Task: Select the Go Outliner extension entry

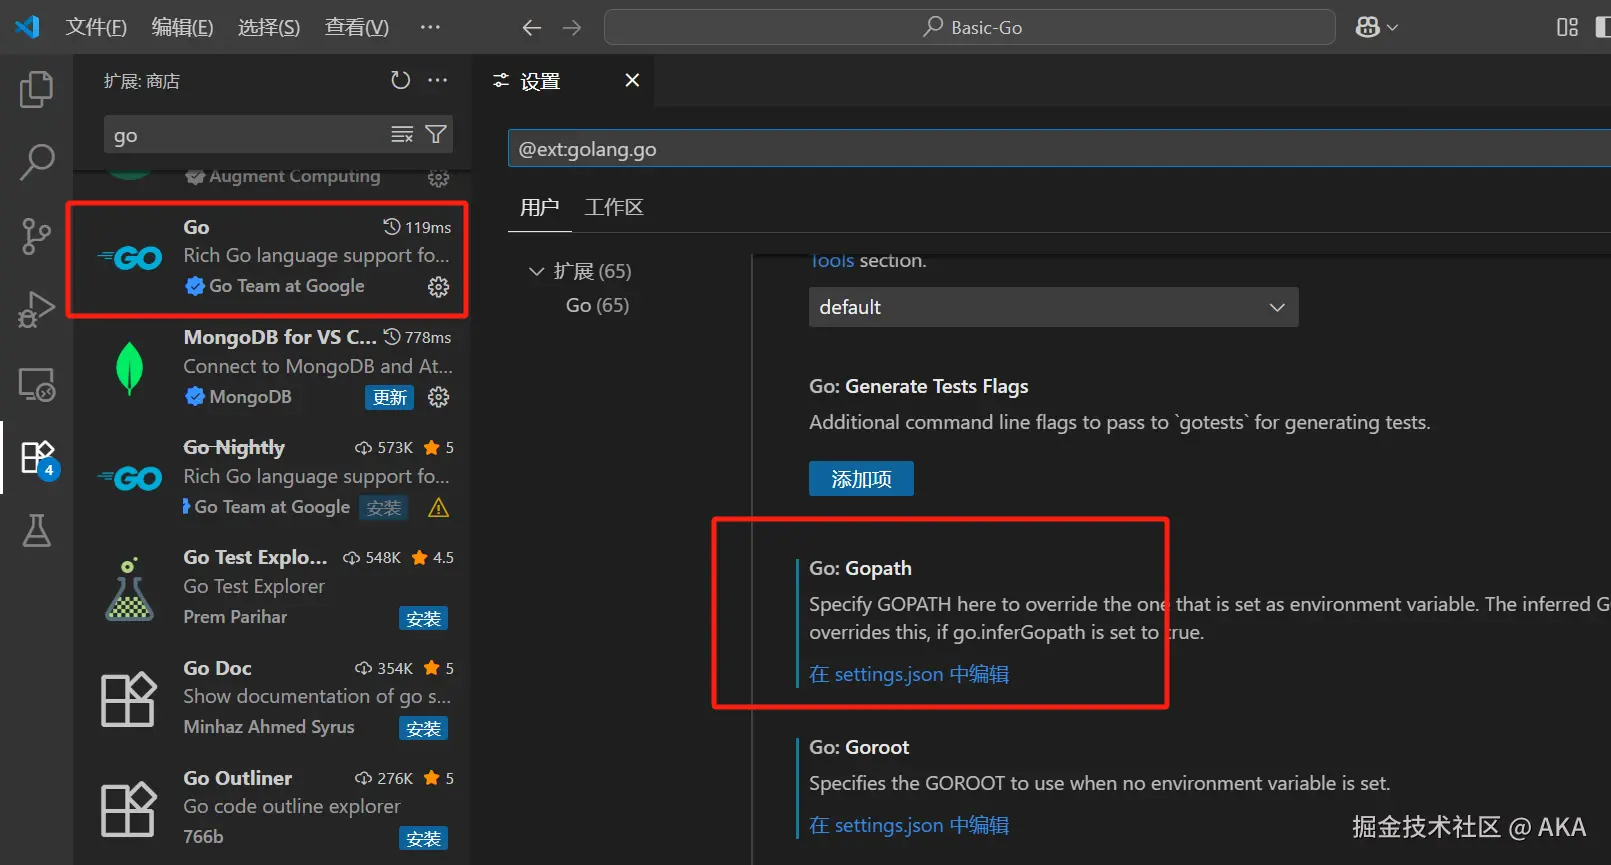Action: 272,807
